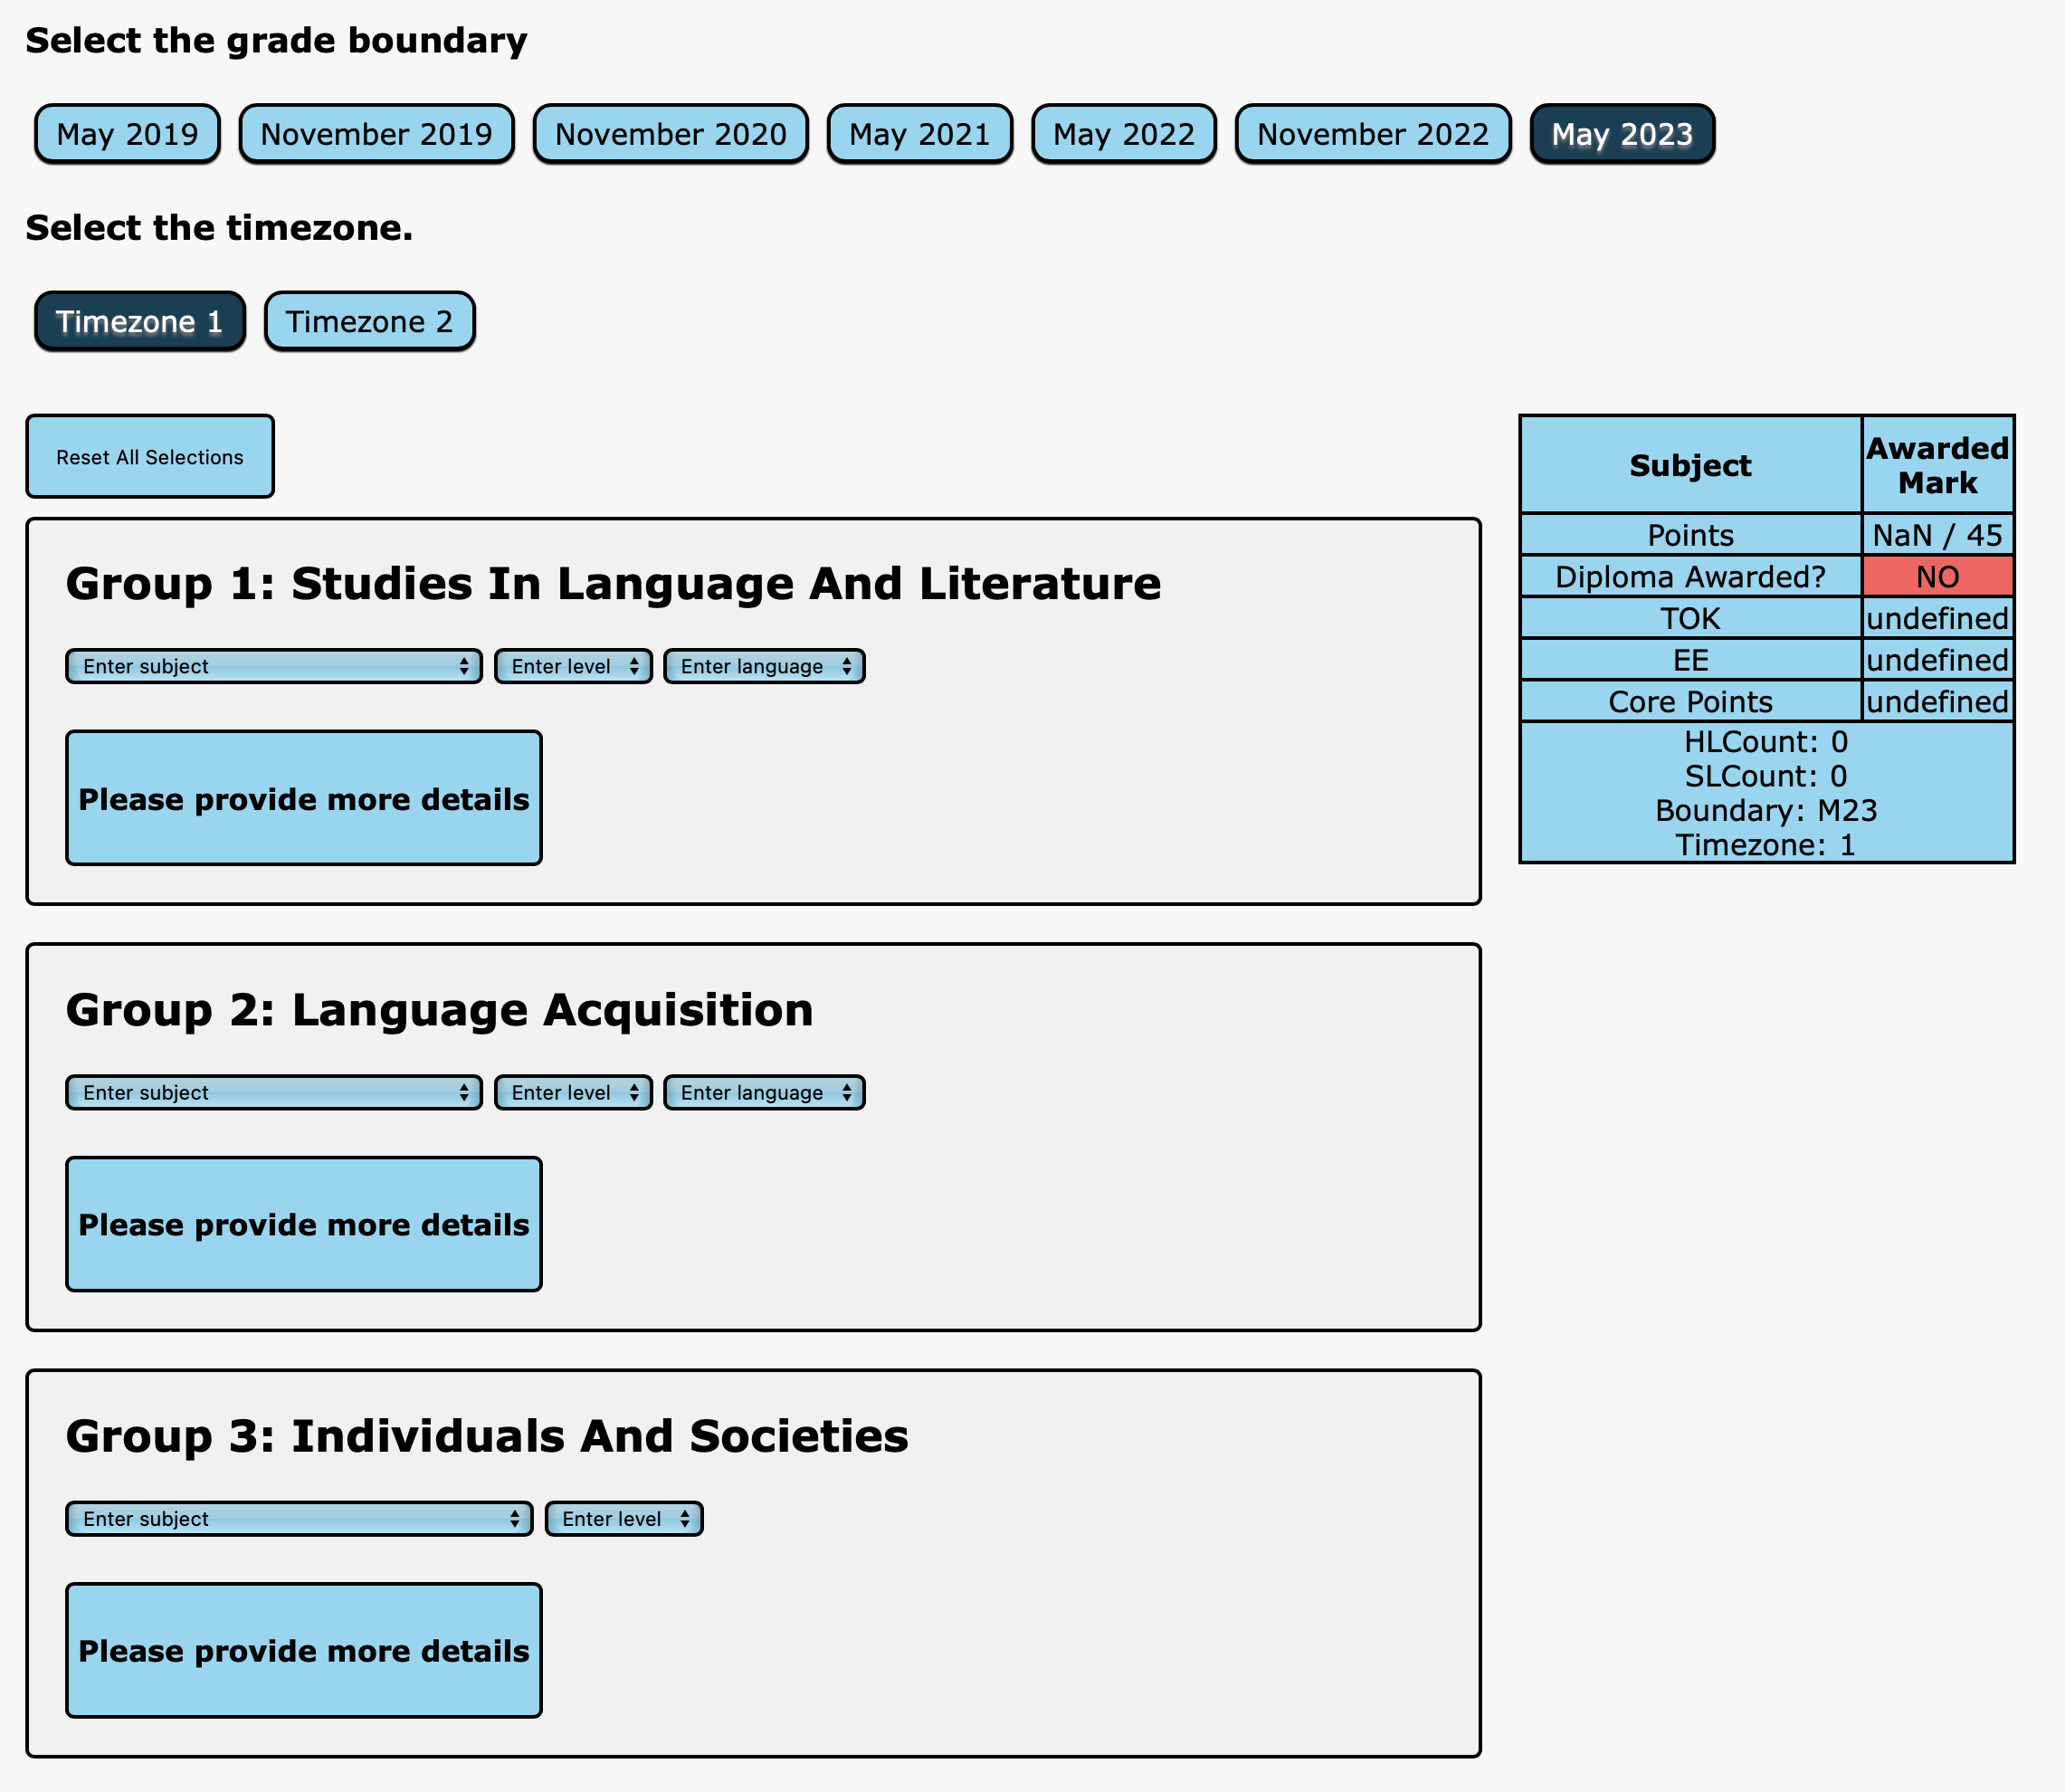2065x1792 pixels.
Task: Click Please provide more details in Group 1
Action: click(x=303, y=797)
